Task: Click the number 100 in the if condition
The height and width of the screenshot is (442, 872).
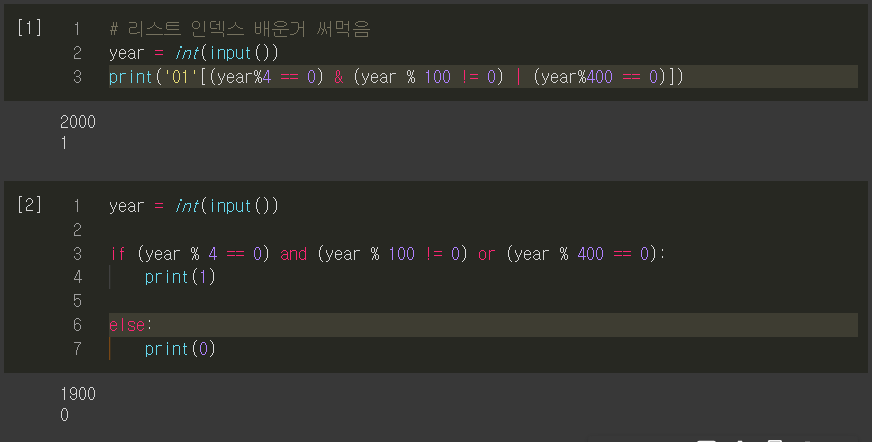Action: (x=402, y=254)
